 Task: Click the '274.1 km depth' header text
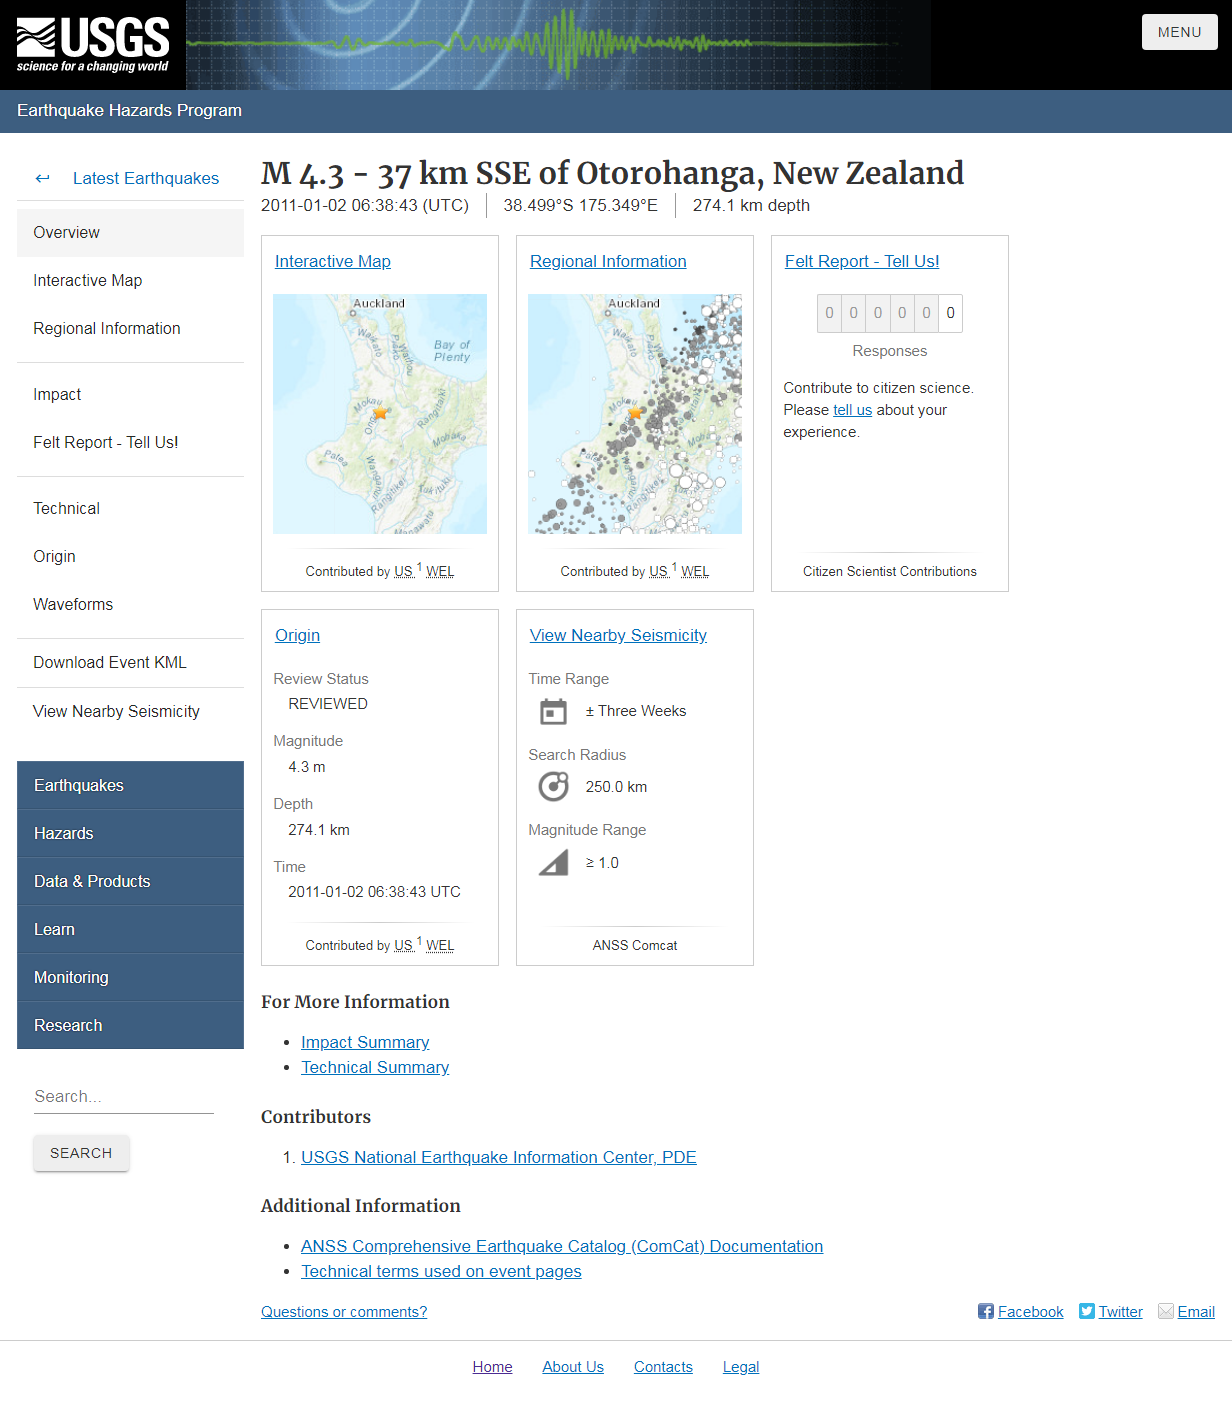click(751, 205)
